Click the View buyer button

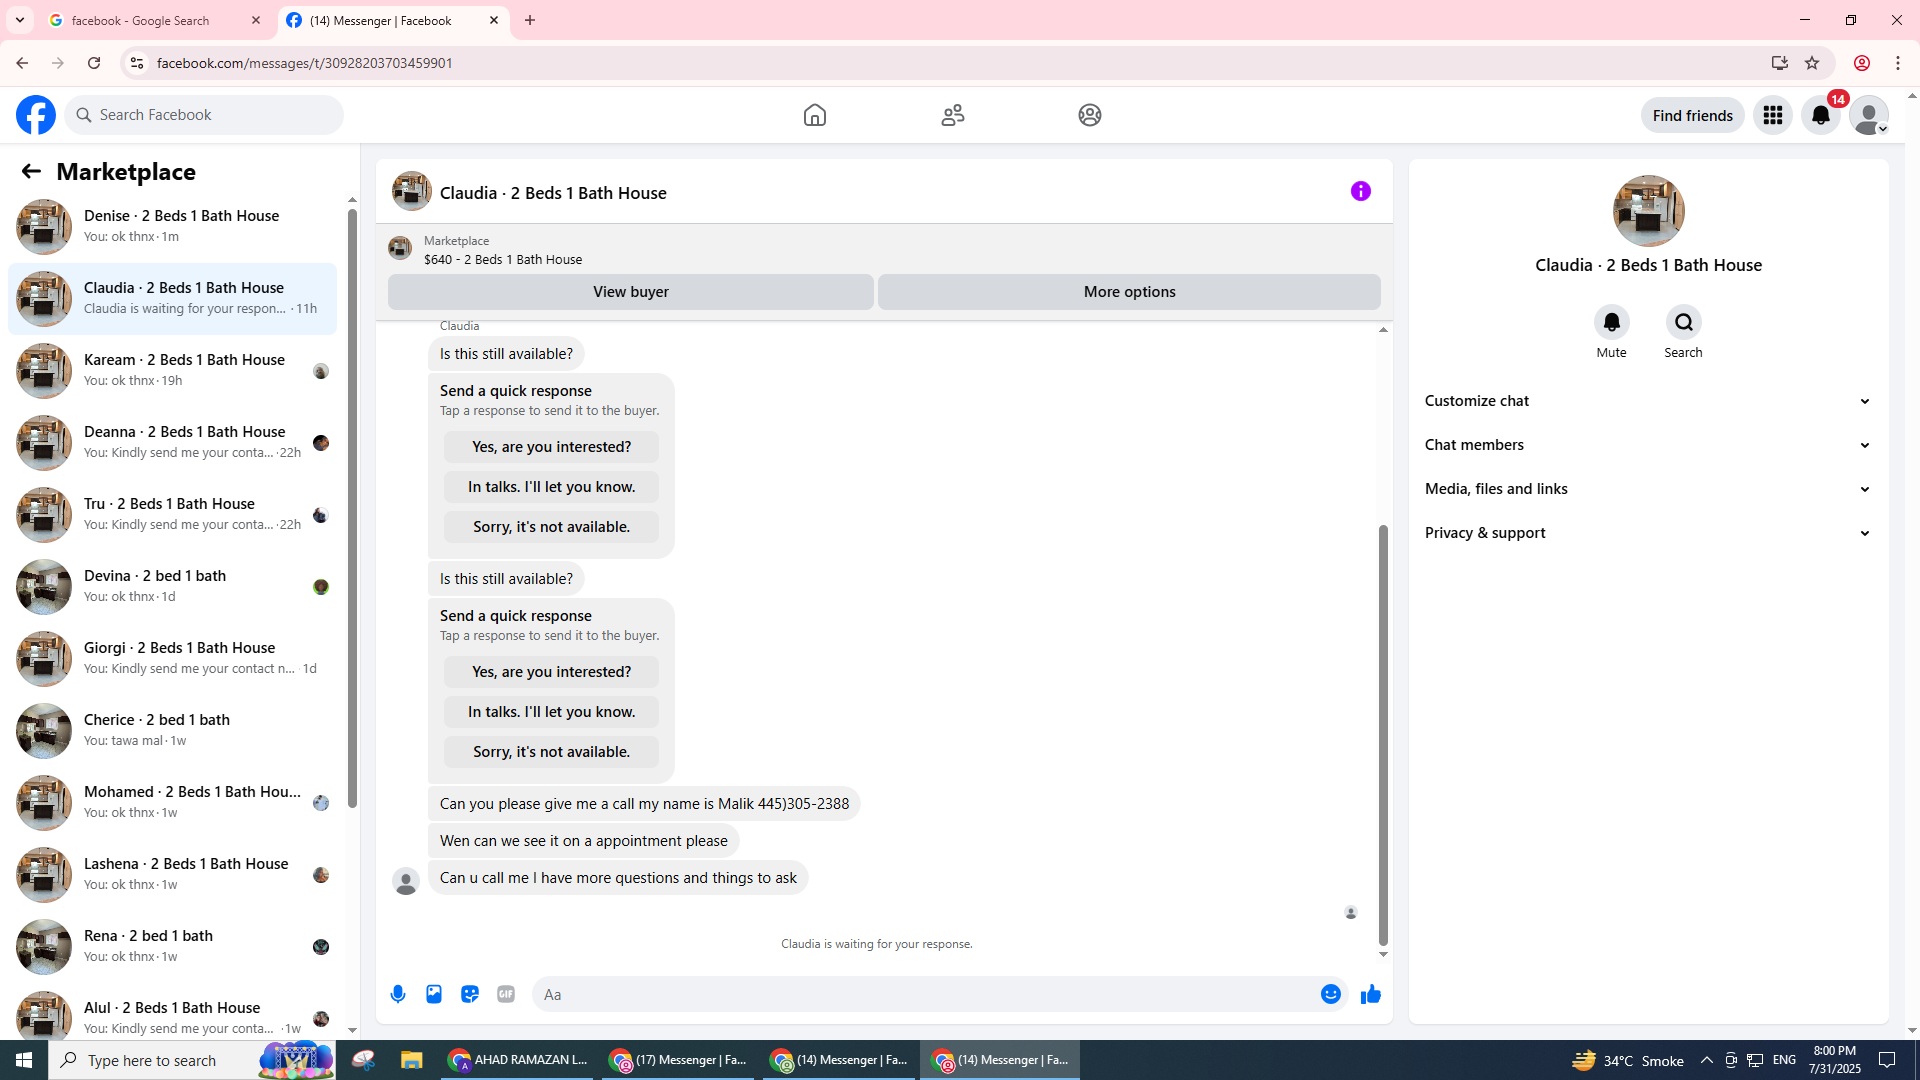630,292
